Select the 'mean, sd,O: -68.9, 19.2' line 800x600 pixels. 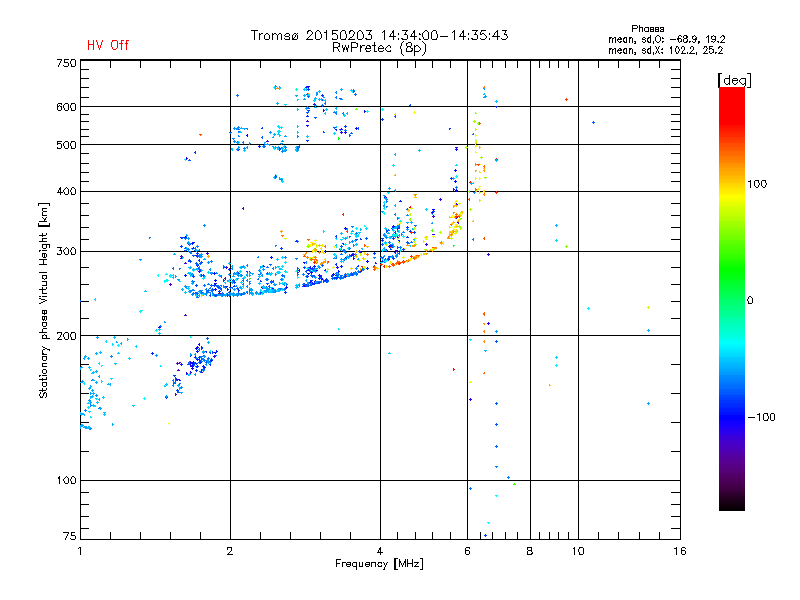pyautogui.click(x=666, y=39)
